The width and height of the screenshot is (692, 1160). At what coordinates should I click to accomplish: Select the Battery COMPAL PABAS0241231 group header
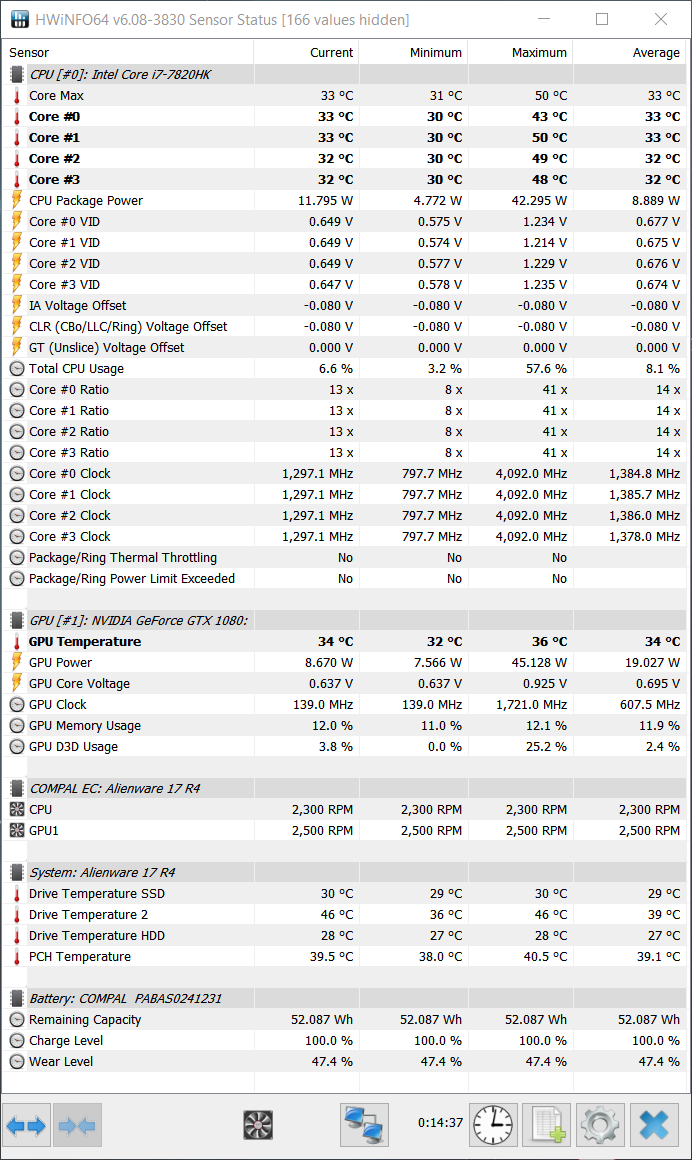pyautogui.click(x=125, y=998)
